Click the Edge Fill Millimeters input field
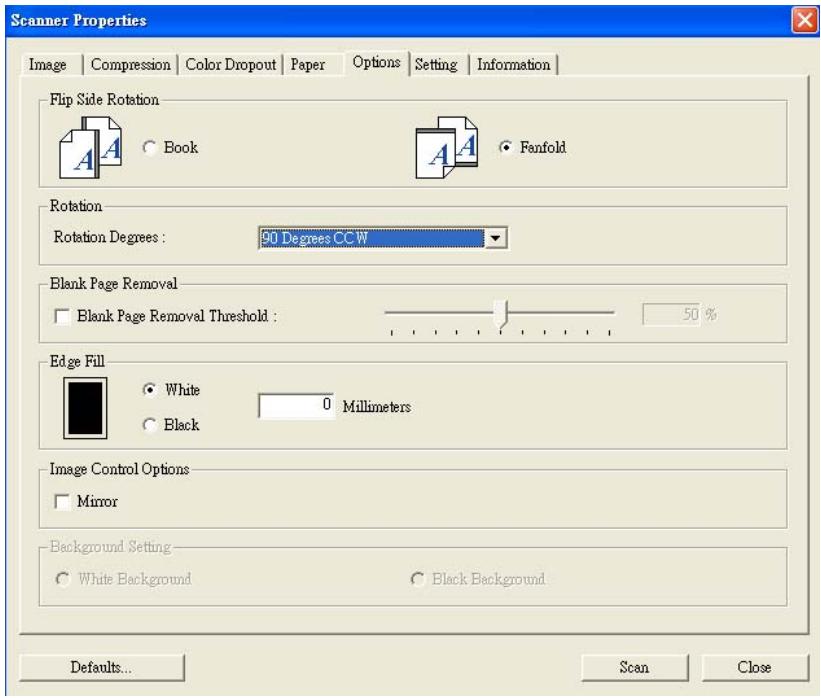The width and height of the screenshot is (821, 698). tap(296, 405)
